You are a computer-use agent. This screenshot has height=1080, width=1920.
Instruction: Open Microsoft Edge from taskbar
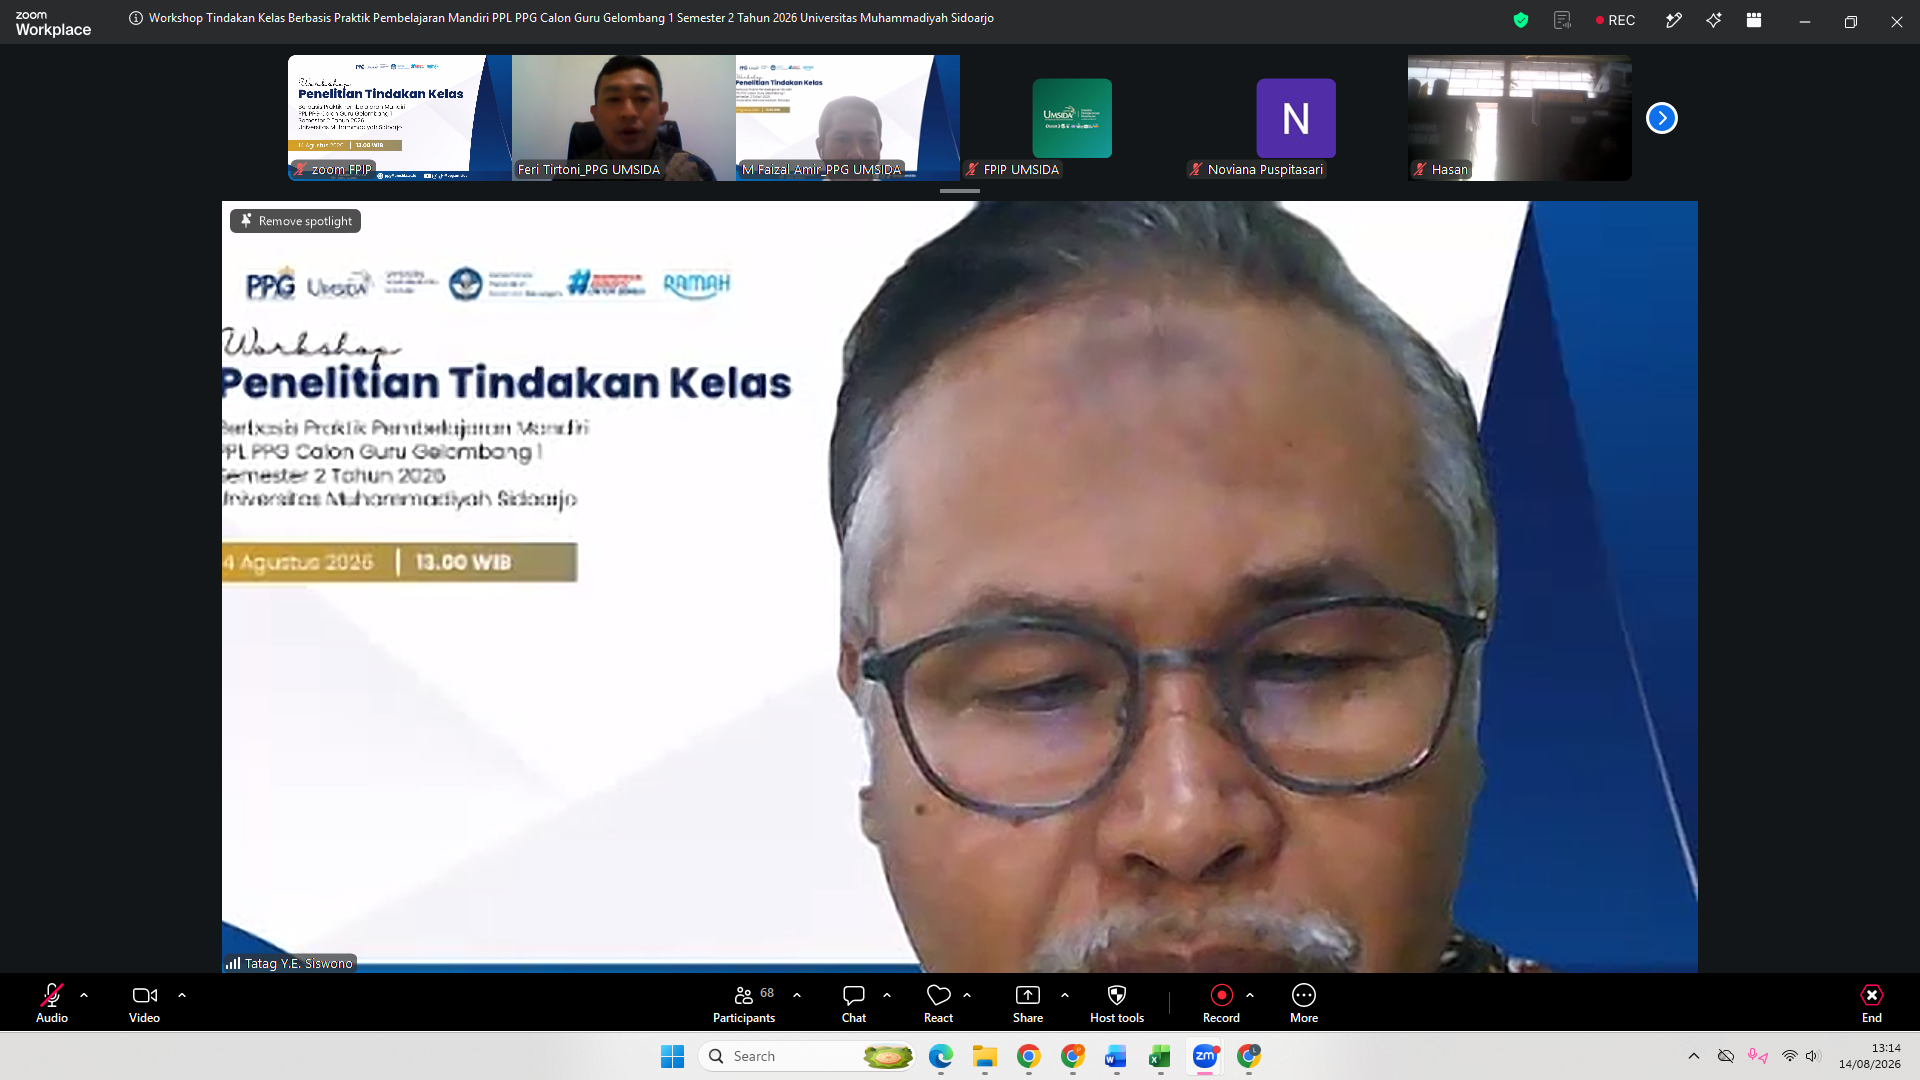click(941, 1056)
